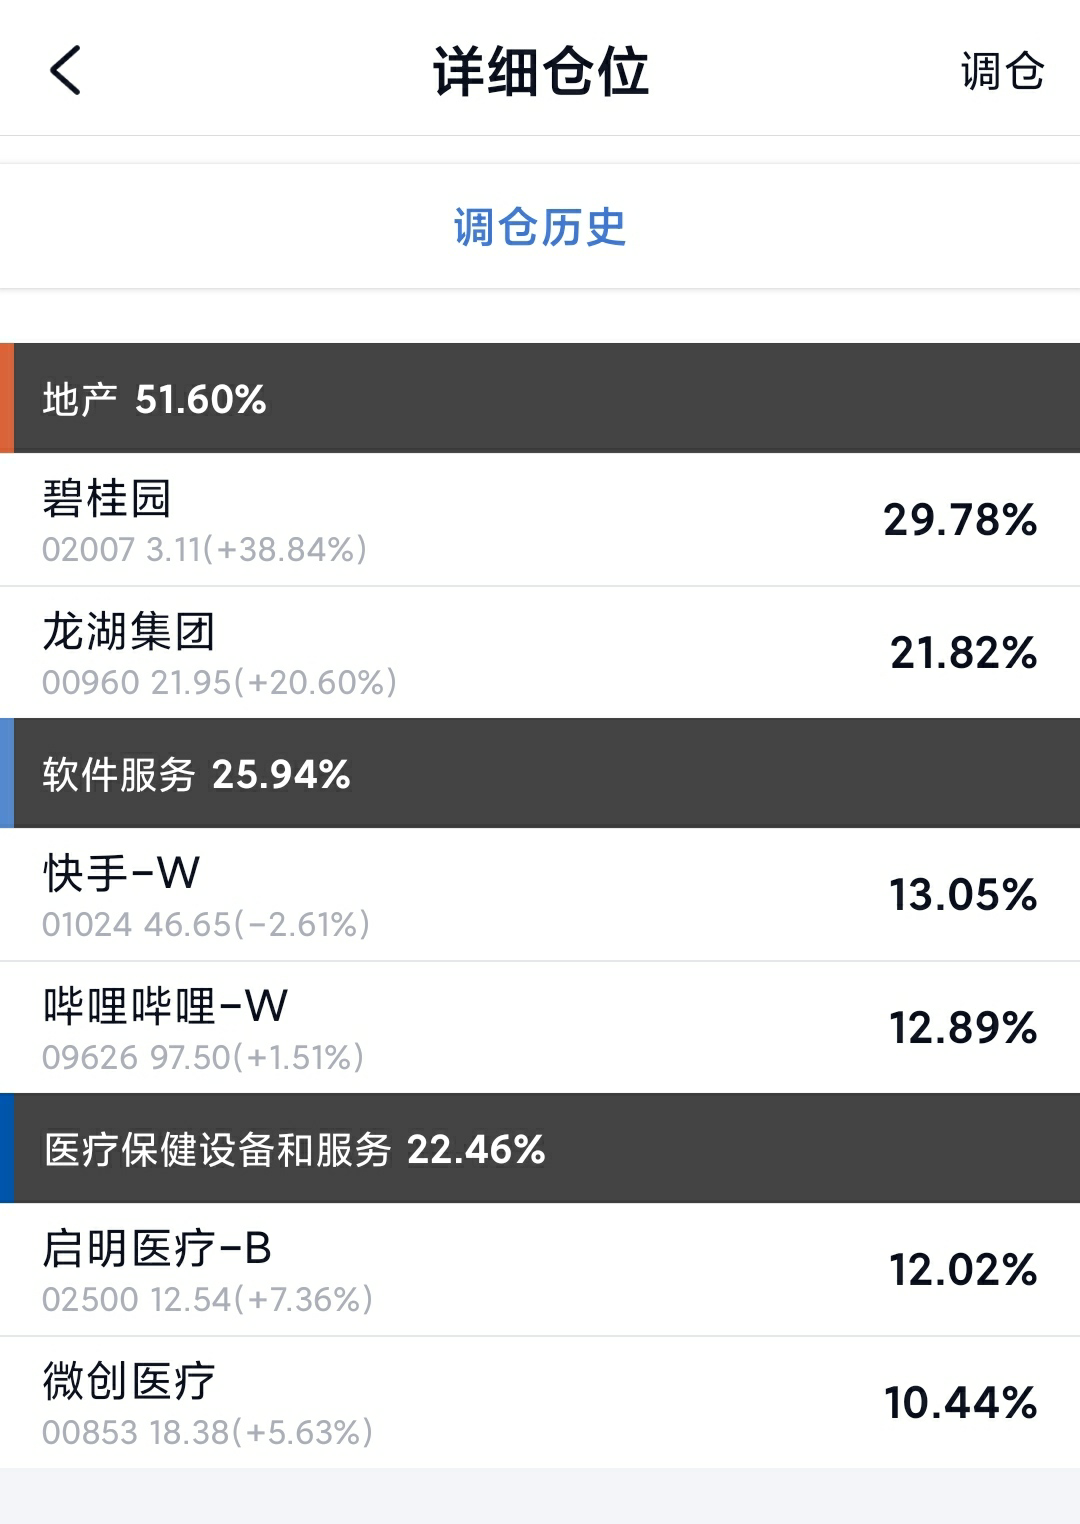Click the 龙湖集团 21.82% position weight
Image resolution: width=1080 pixels, height=1524 pixels.
[963, 653]
